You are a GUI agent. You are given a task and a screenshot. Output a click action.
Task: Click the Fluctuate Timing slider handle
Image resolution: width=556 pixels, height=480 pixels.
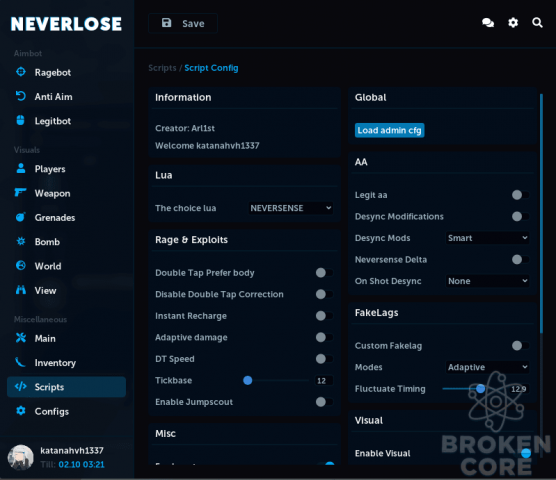[480, 389]
